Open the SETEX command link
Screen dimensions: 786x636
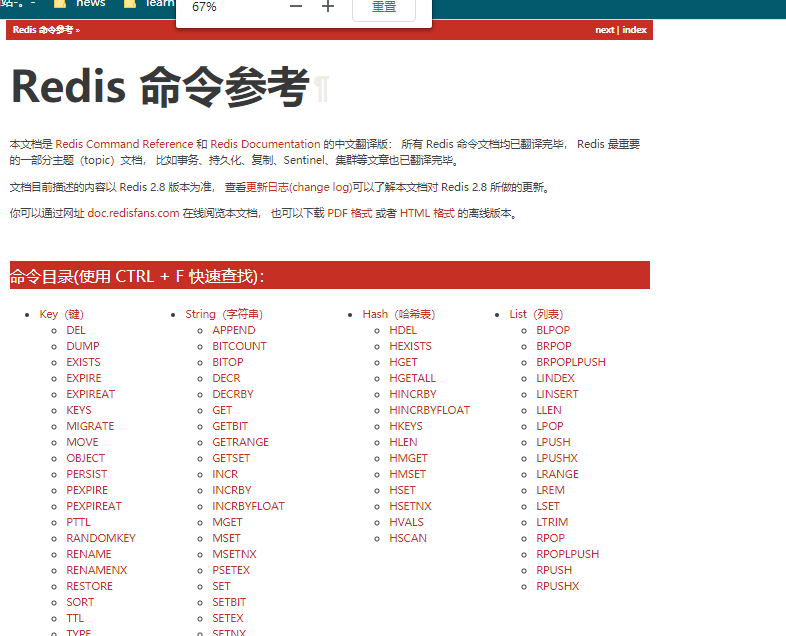tap(228, 619)
